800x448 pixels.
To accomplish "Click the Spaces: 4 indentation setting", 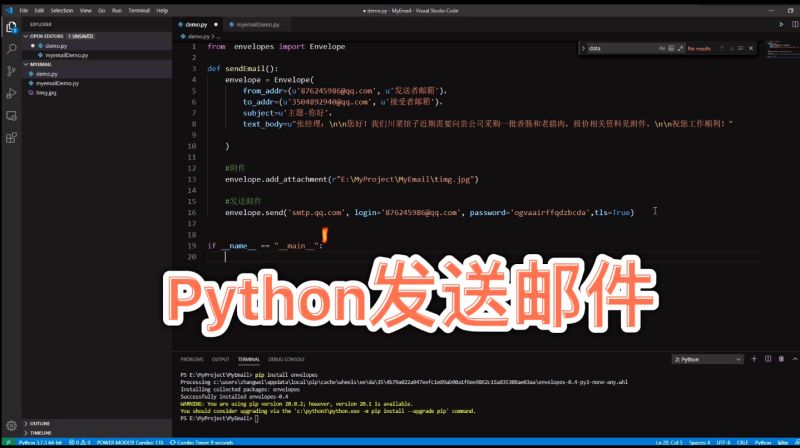I will (699, 442).
